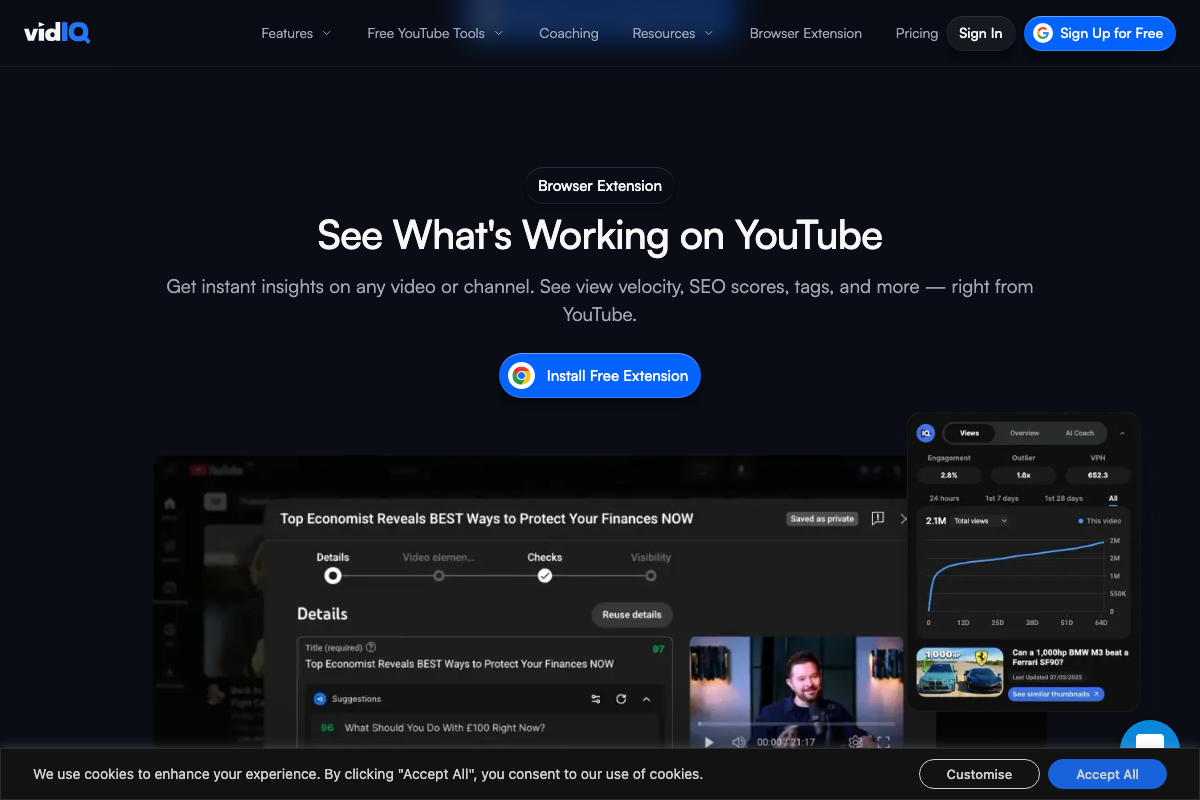This screenshot has width=1200, height=800.
Task: Select the Video elements step circle
Action: coord(439,576)
